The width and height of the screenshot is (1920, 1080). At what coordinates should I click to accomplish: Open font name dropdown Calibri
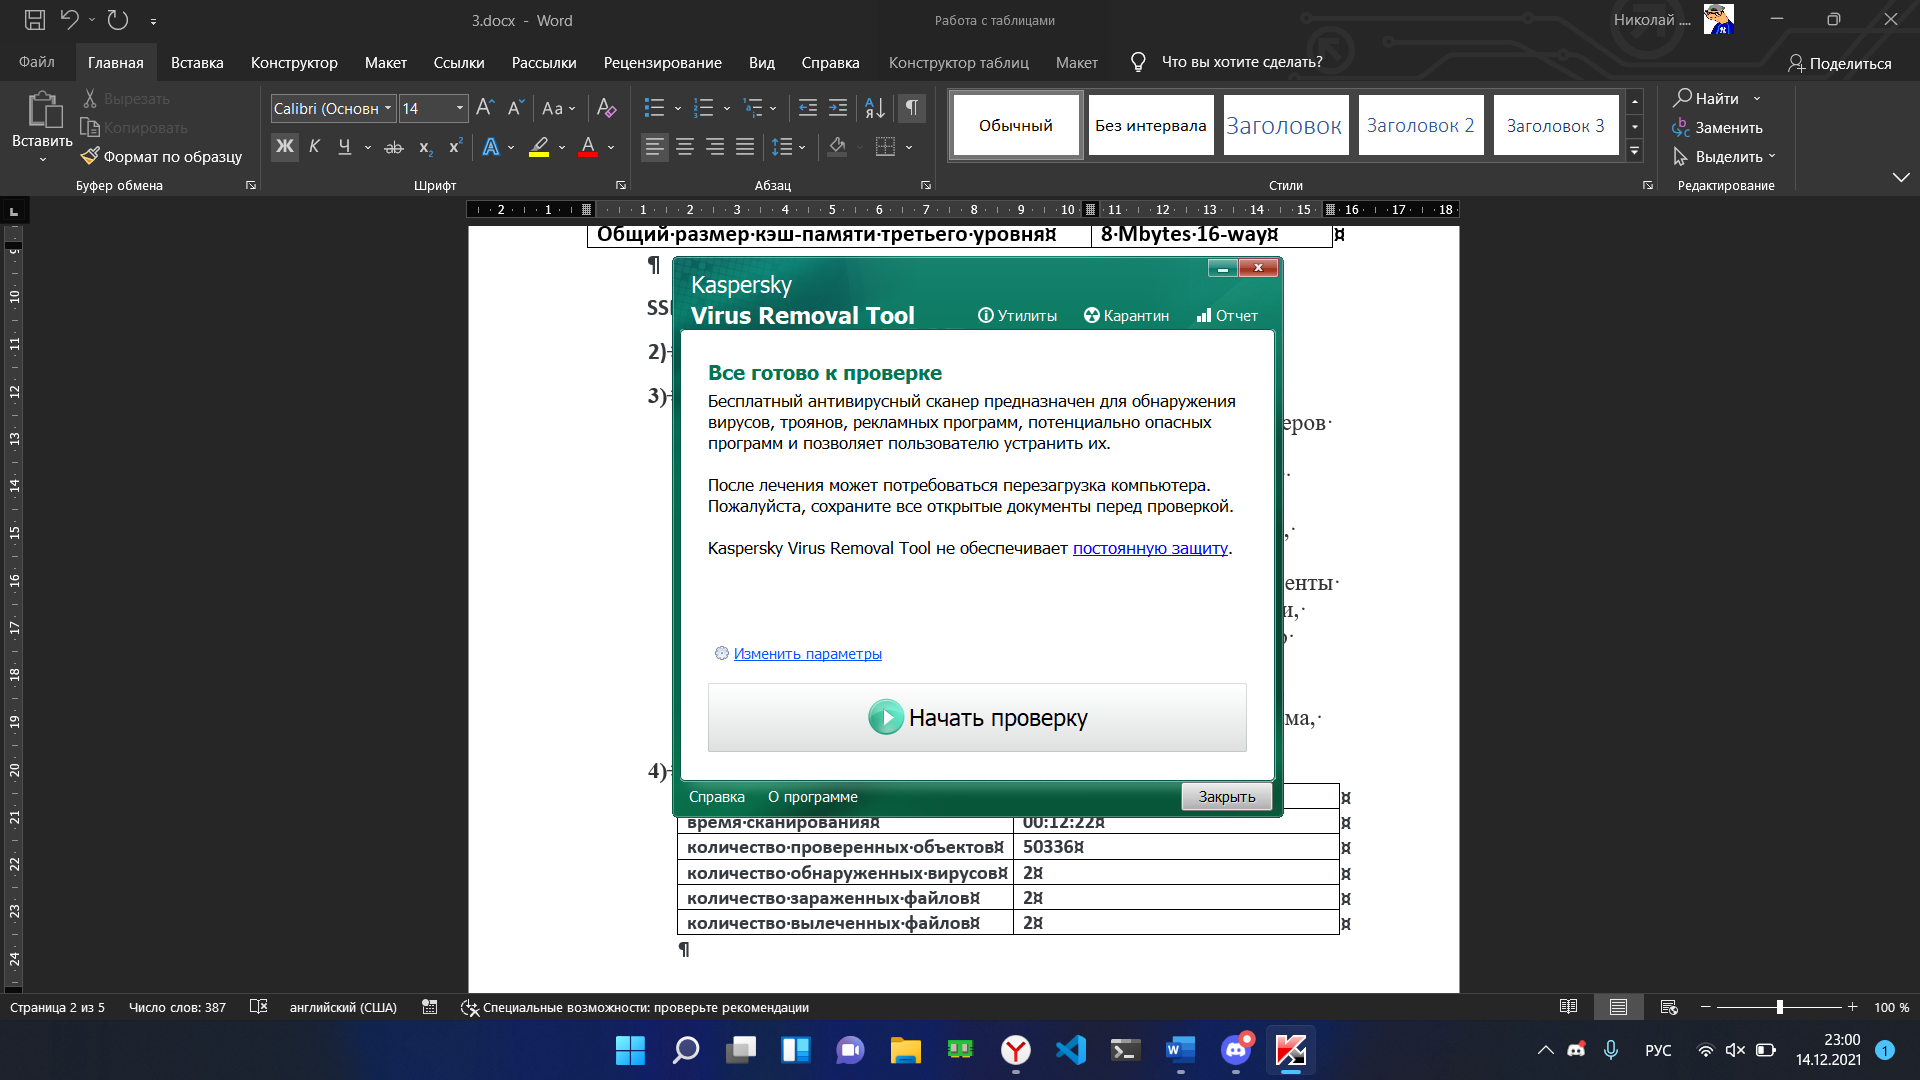pos(388,108)
